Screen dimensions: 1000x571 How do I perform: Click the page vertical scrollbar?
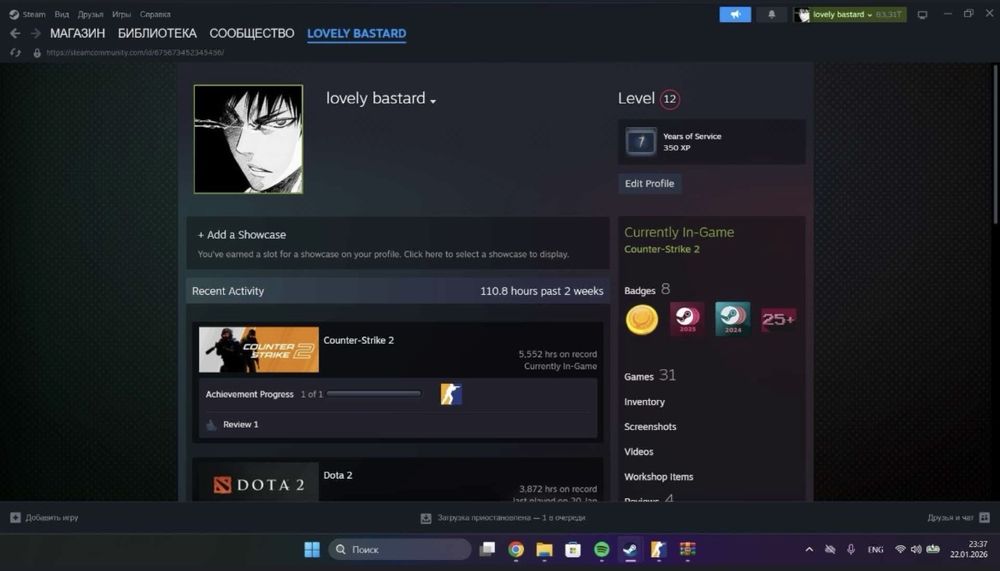pos(994,144)
